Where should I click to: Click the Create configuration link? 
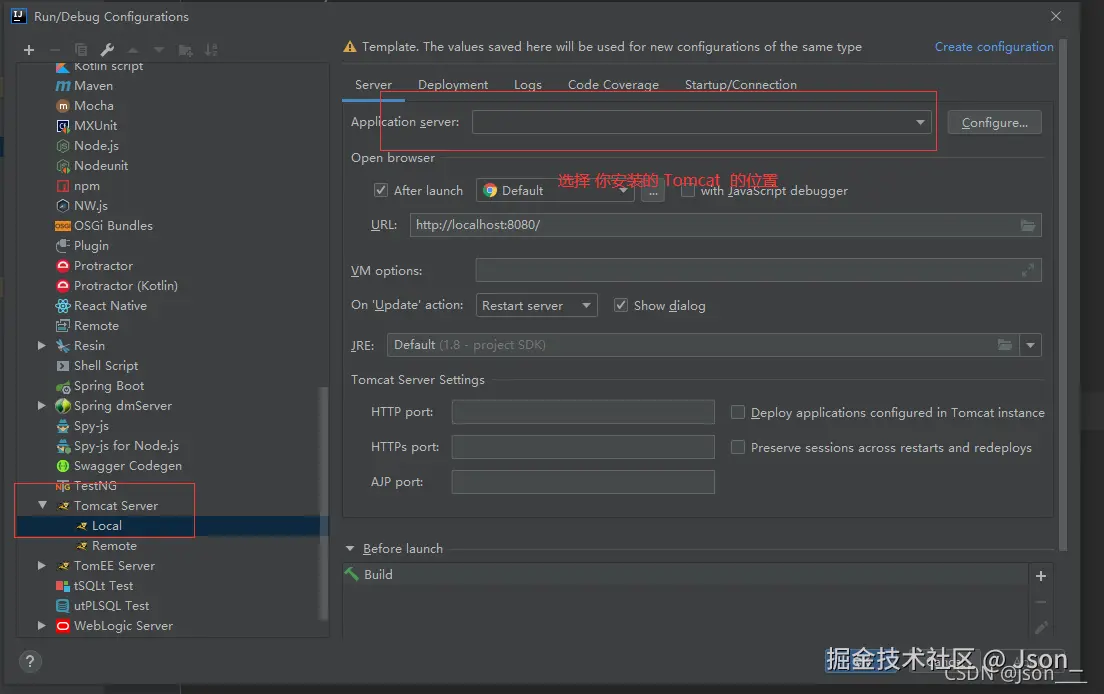[993, 47]
